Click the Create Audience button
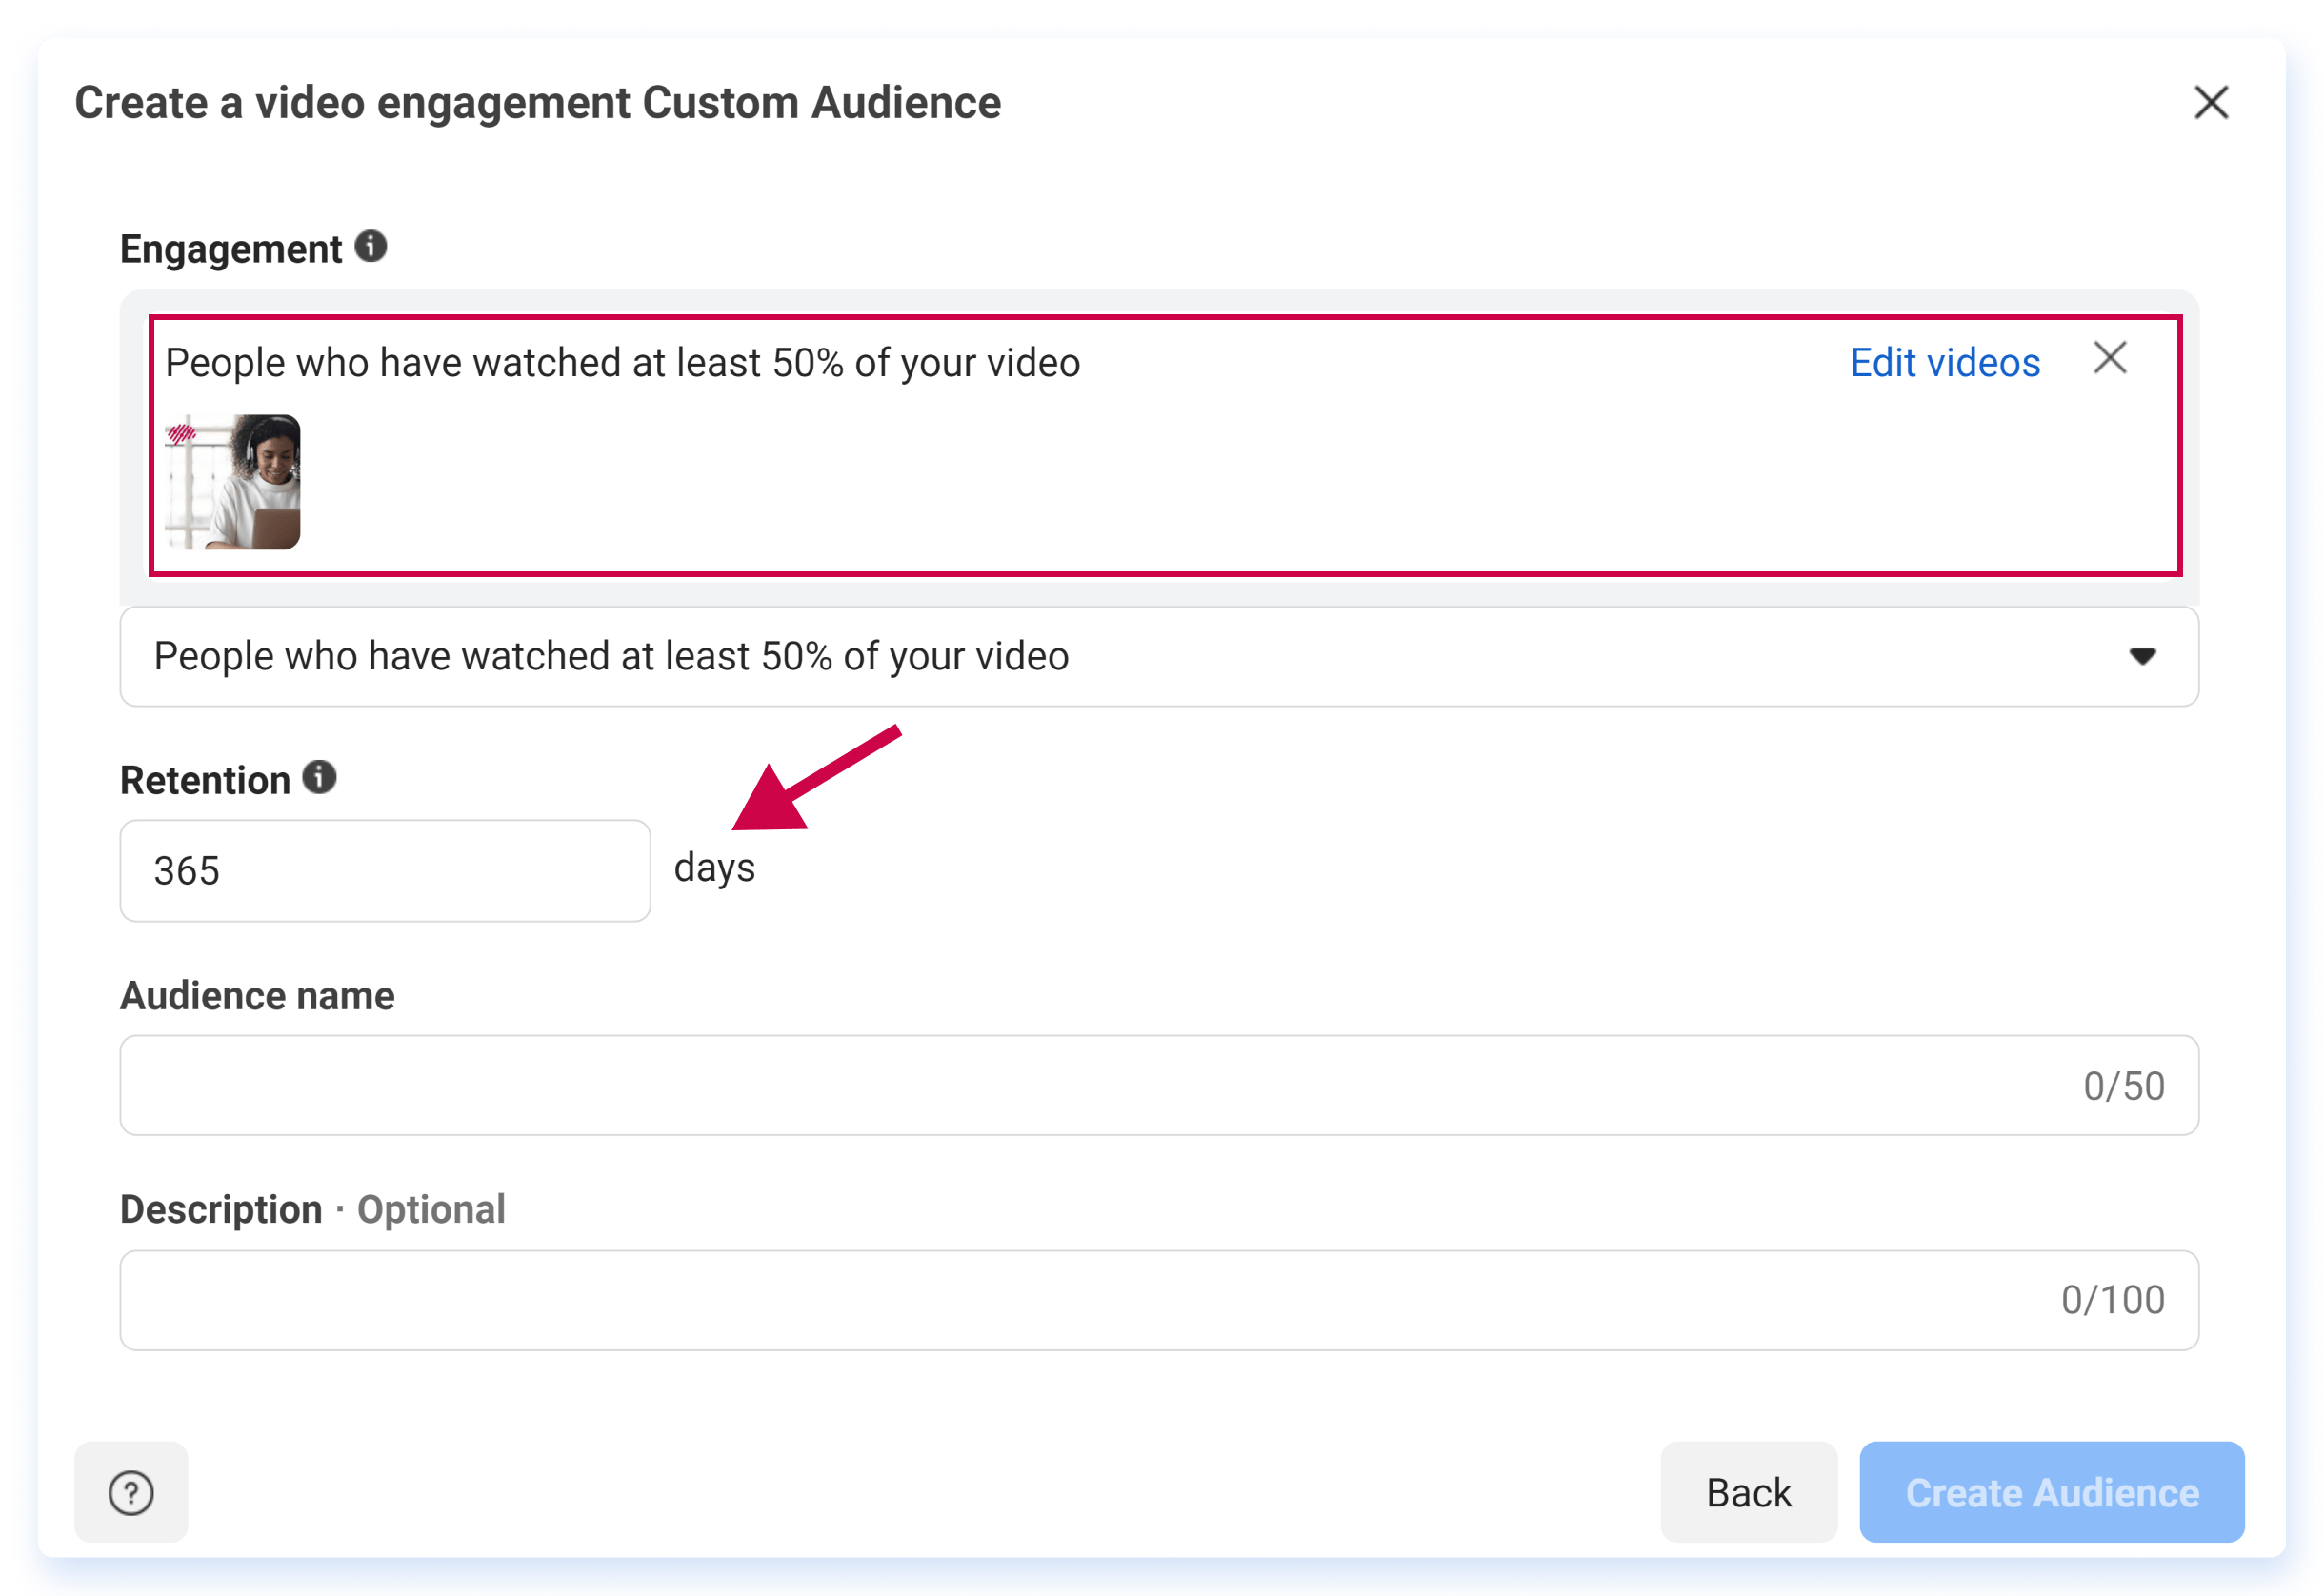The height and width of the screenshot is (1596, 2324). pyautogui.click(x=2052, y=1492)
